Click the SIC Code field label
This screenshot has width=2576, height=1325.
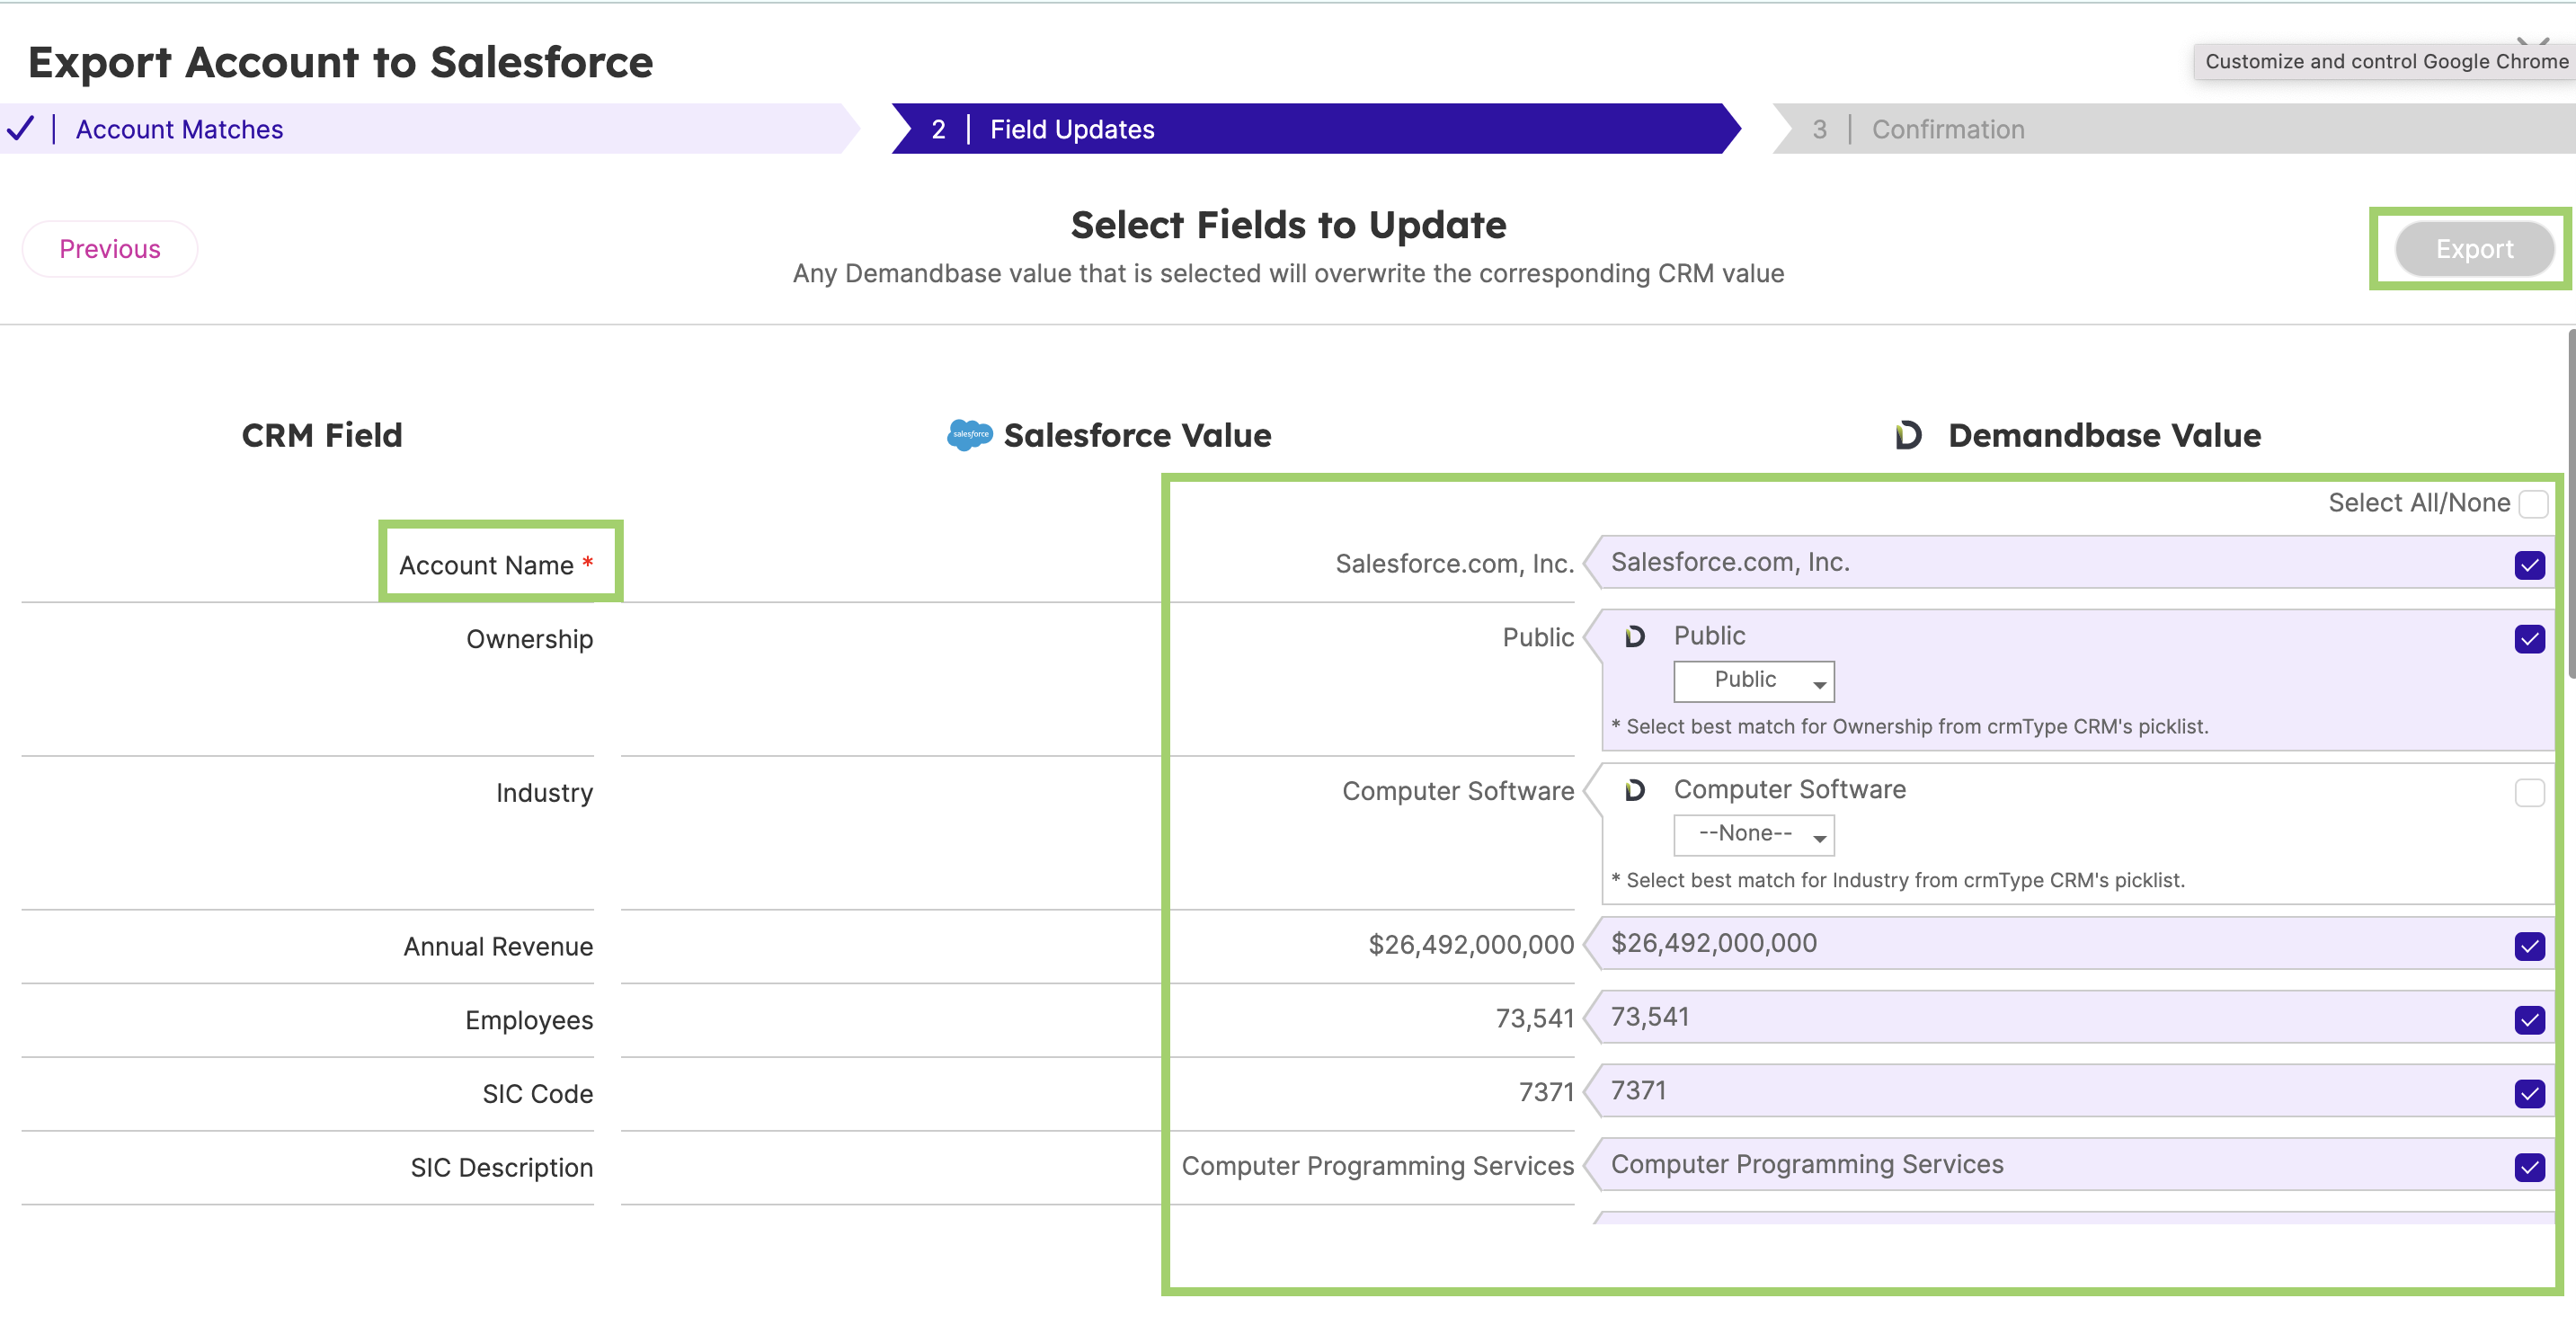[537, 1095]
